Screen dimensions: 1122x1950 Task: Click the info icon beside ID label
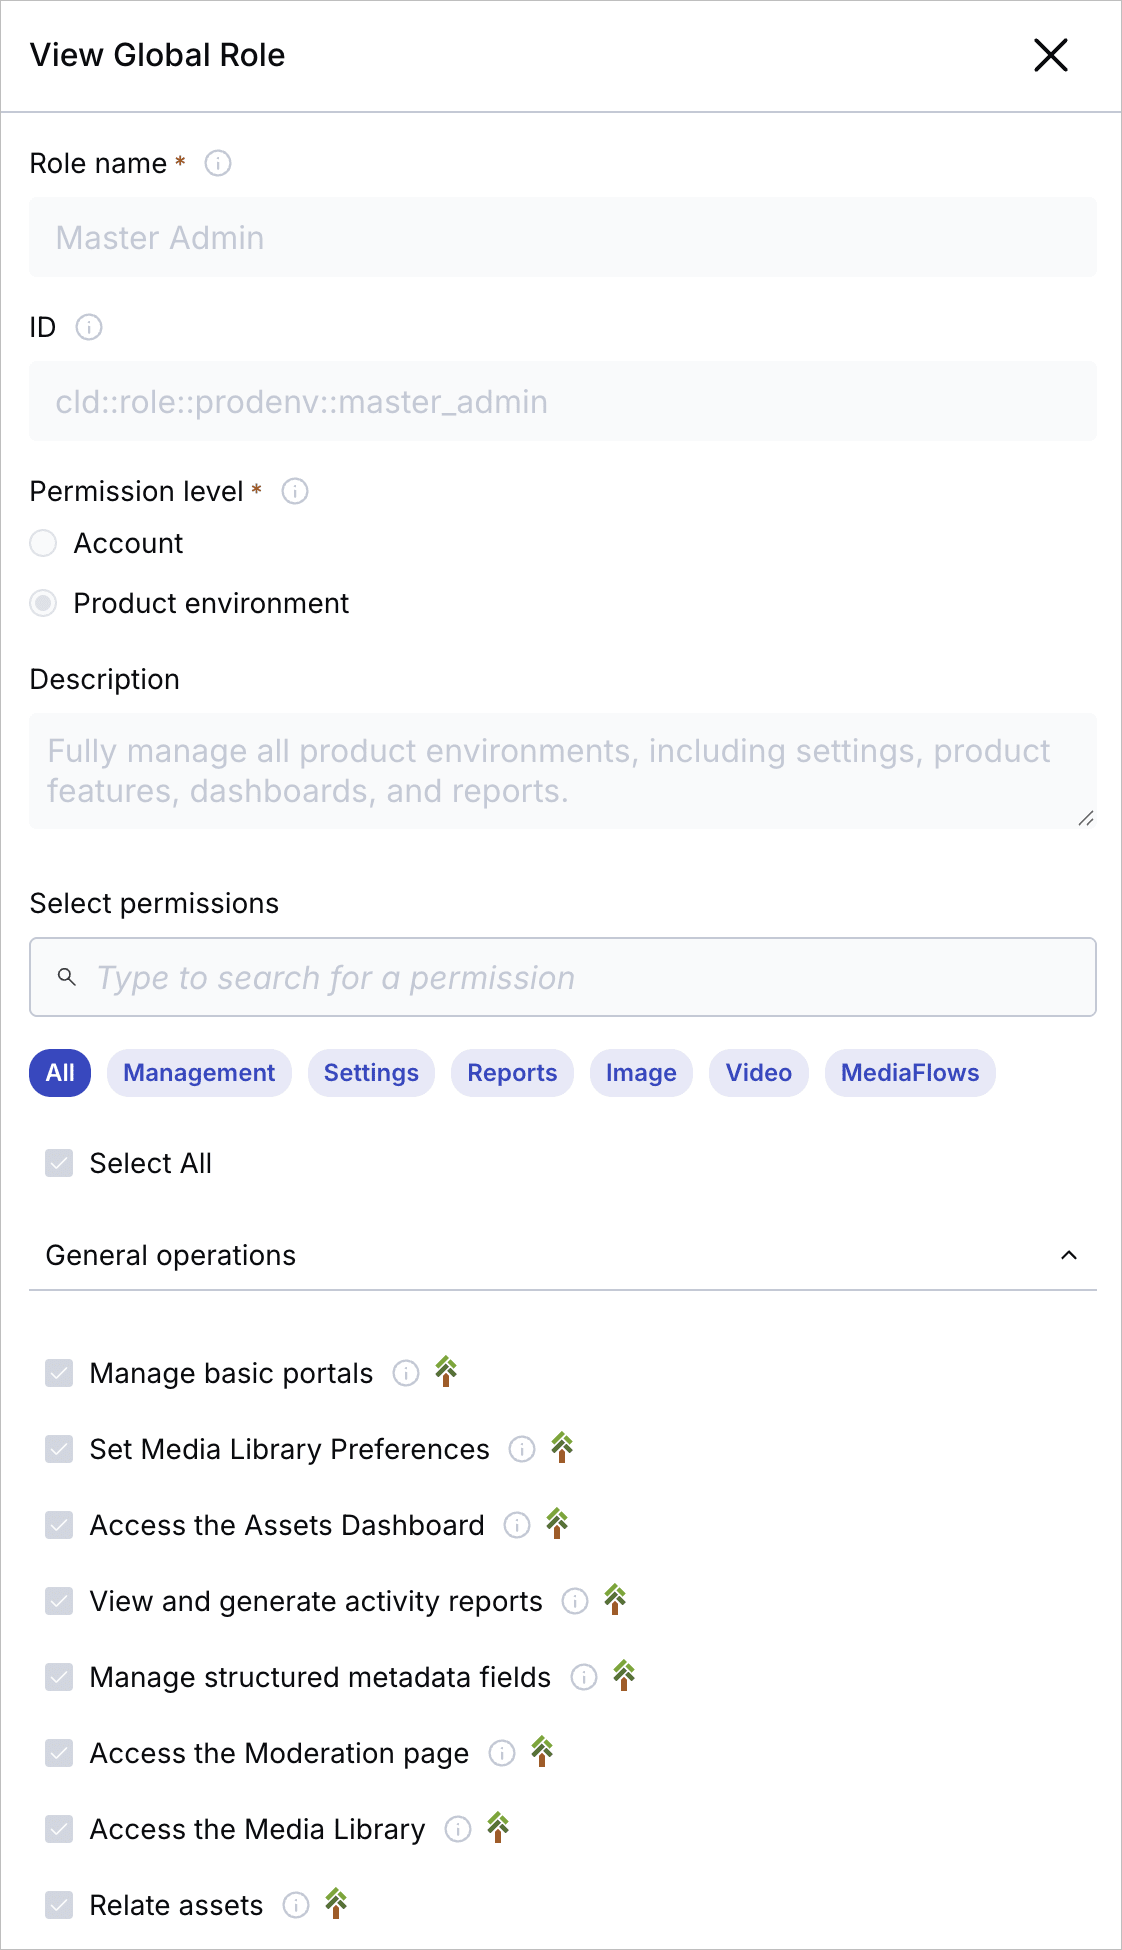89,327
